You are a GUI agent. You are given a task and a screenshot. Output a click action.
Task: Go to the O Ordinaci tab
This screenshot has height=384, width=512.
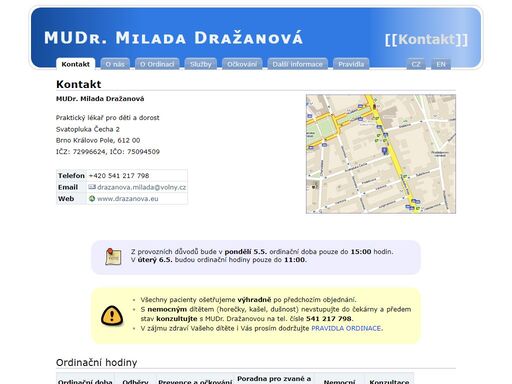coord(157,64)
